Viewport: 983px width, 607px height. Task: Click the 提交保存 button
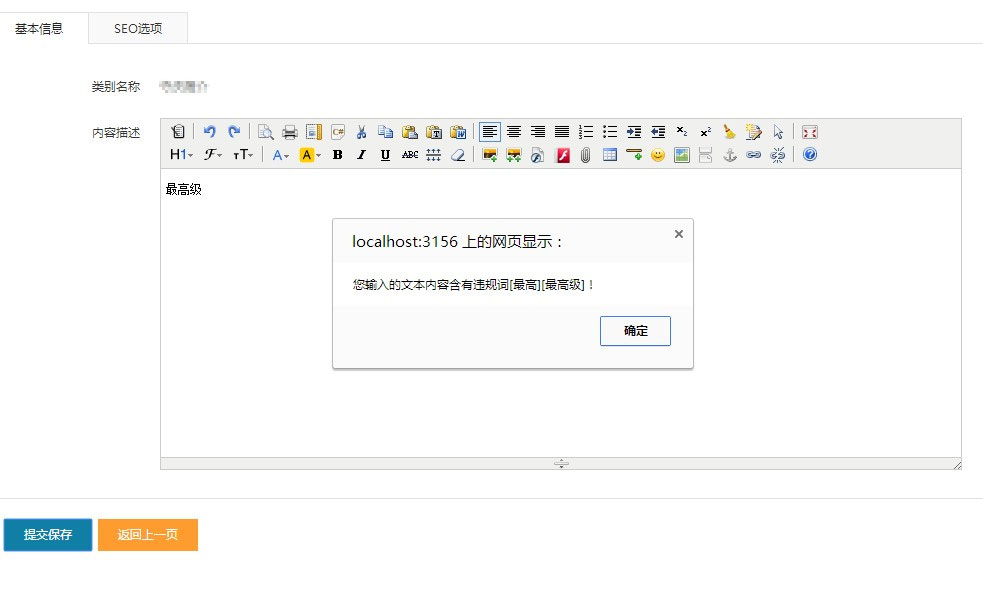[x=48, y=535]
